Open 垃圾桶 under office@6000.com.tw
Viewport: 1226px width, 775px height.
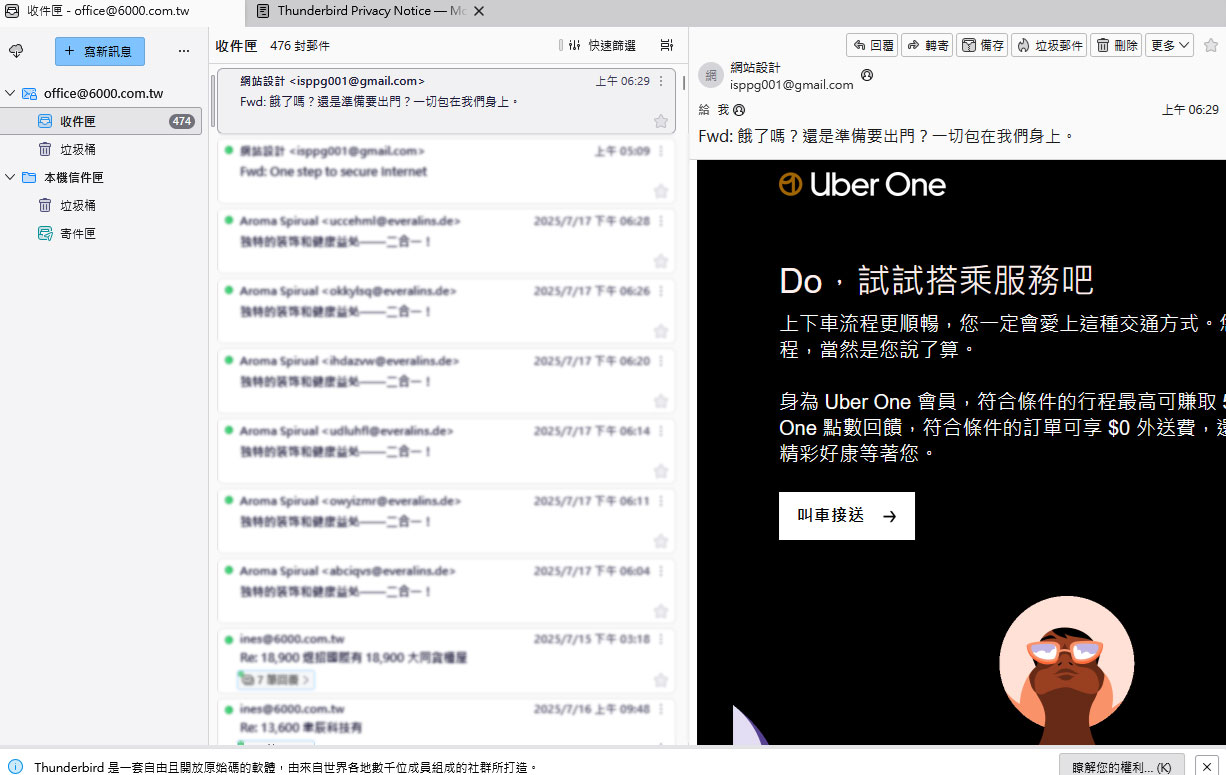102,149
